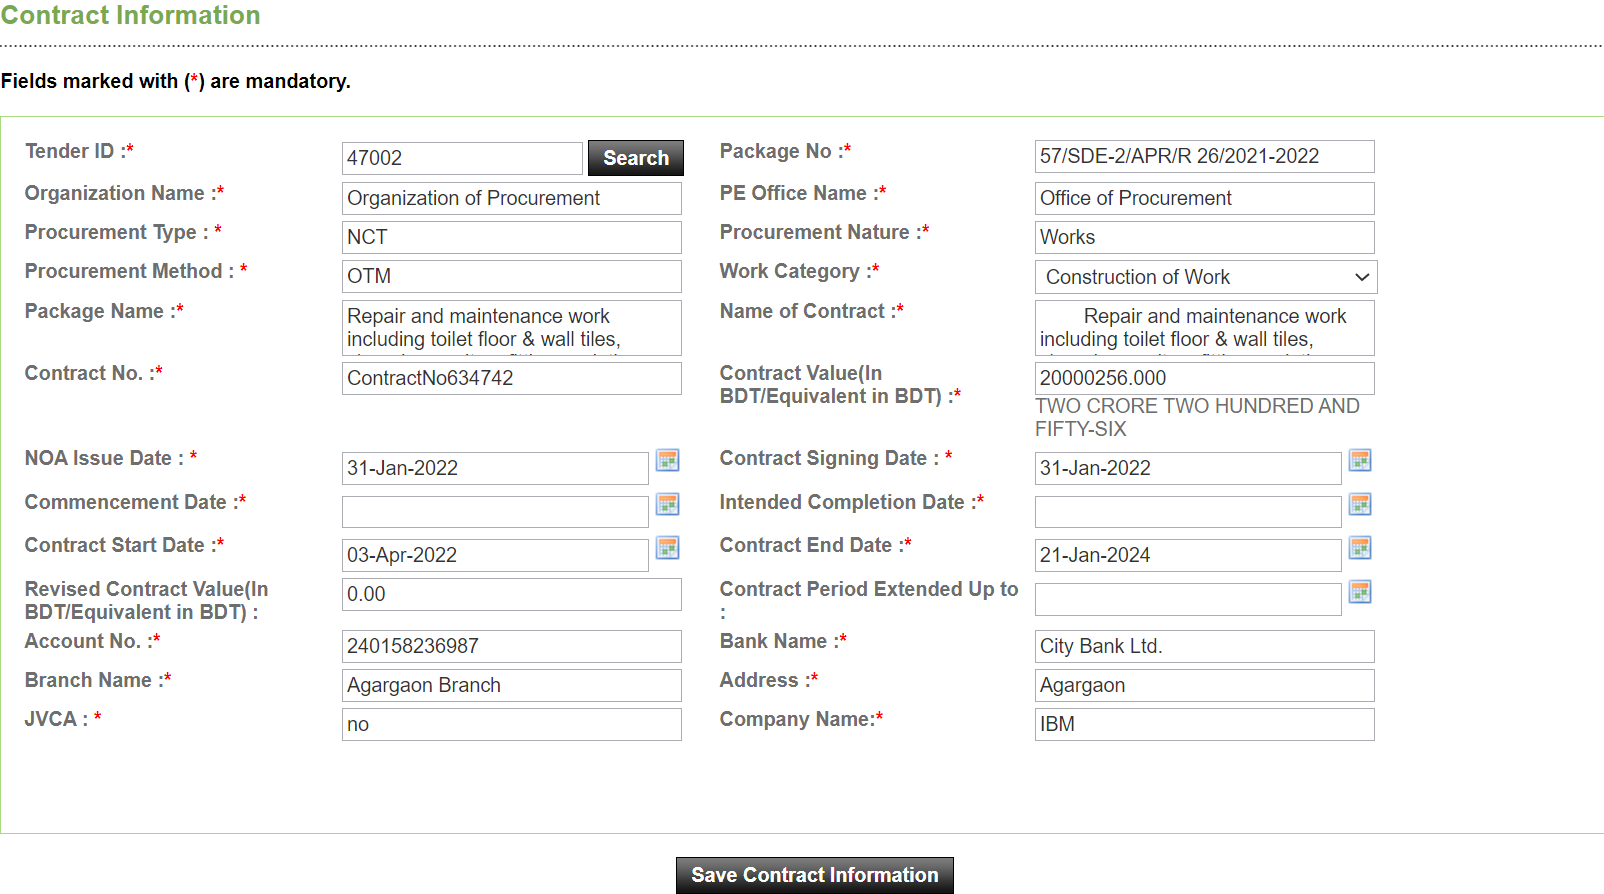This screenshot has width=1604, height=894.
Task: Click Save Contract Information button
Action: [815, 875]
